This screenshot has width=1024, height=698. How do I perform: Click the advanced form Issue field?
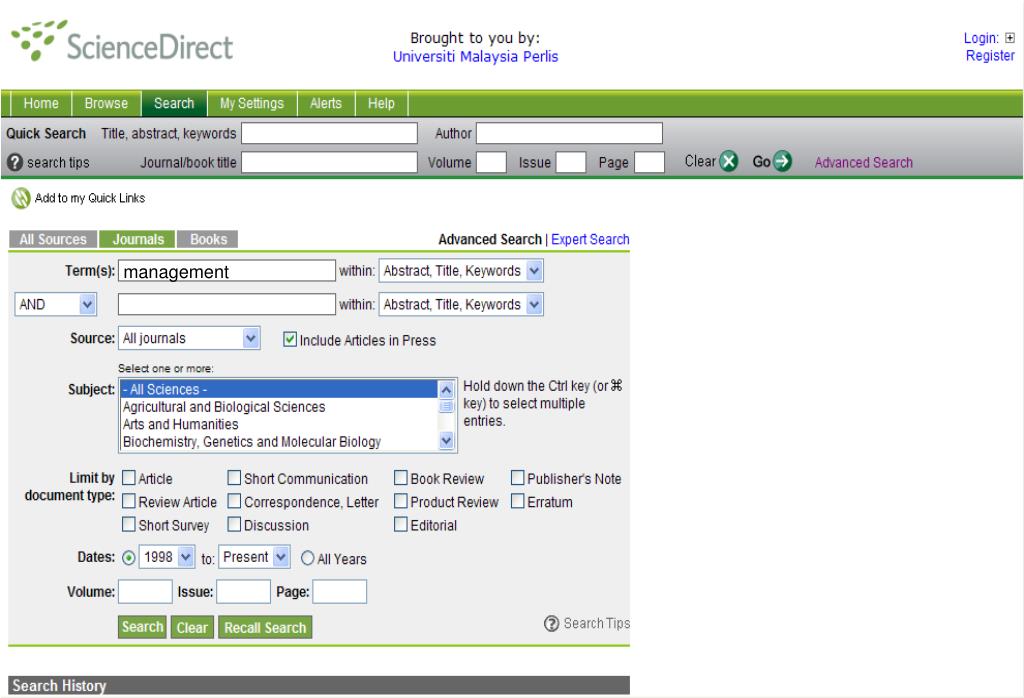243,592
